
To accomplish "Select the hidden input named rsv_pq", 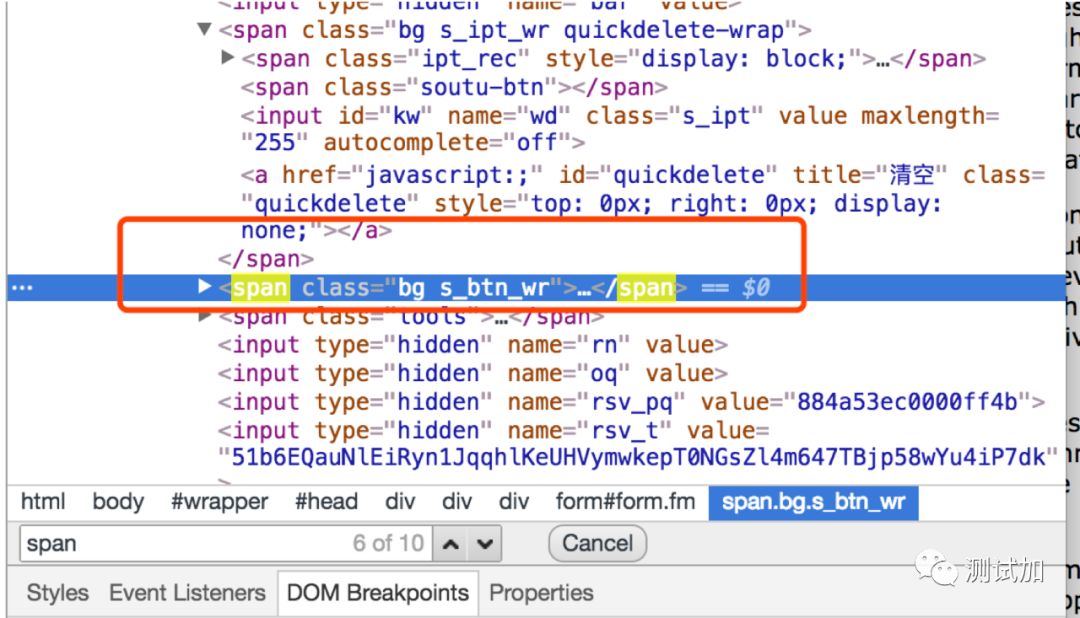I will tap(630, 402).
